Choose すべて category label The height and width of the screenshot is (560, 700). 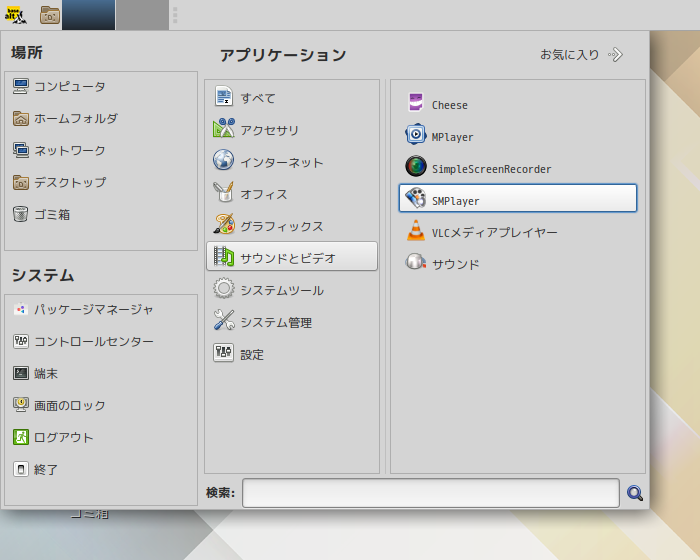(x=258, y=98)
